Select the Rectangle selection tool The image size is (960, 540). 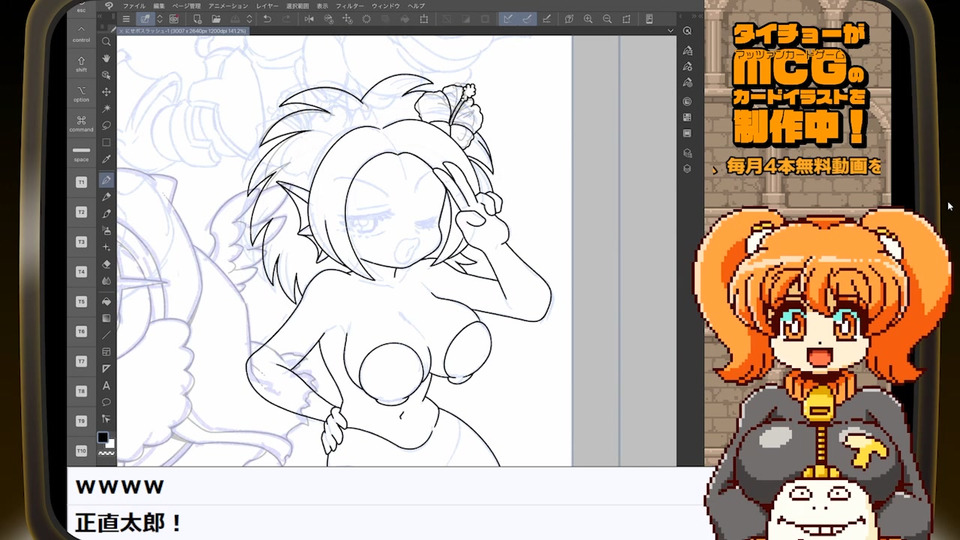[x=106, y=142]
